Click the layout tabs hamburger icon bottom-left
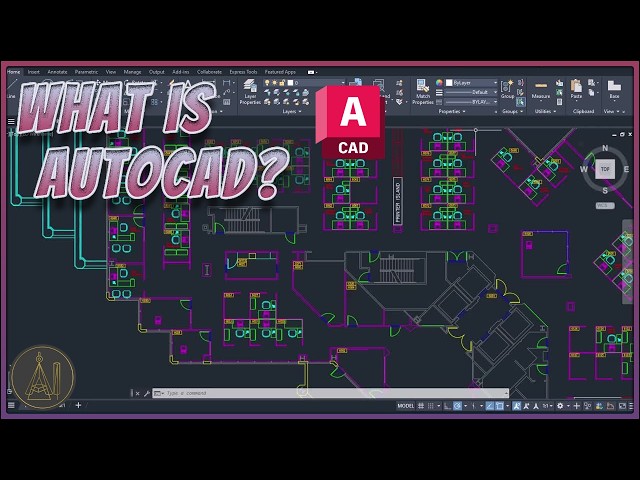The height and width of the screenshot is (480, 640). pos(11,405)
